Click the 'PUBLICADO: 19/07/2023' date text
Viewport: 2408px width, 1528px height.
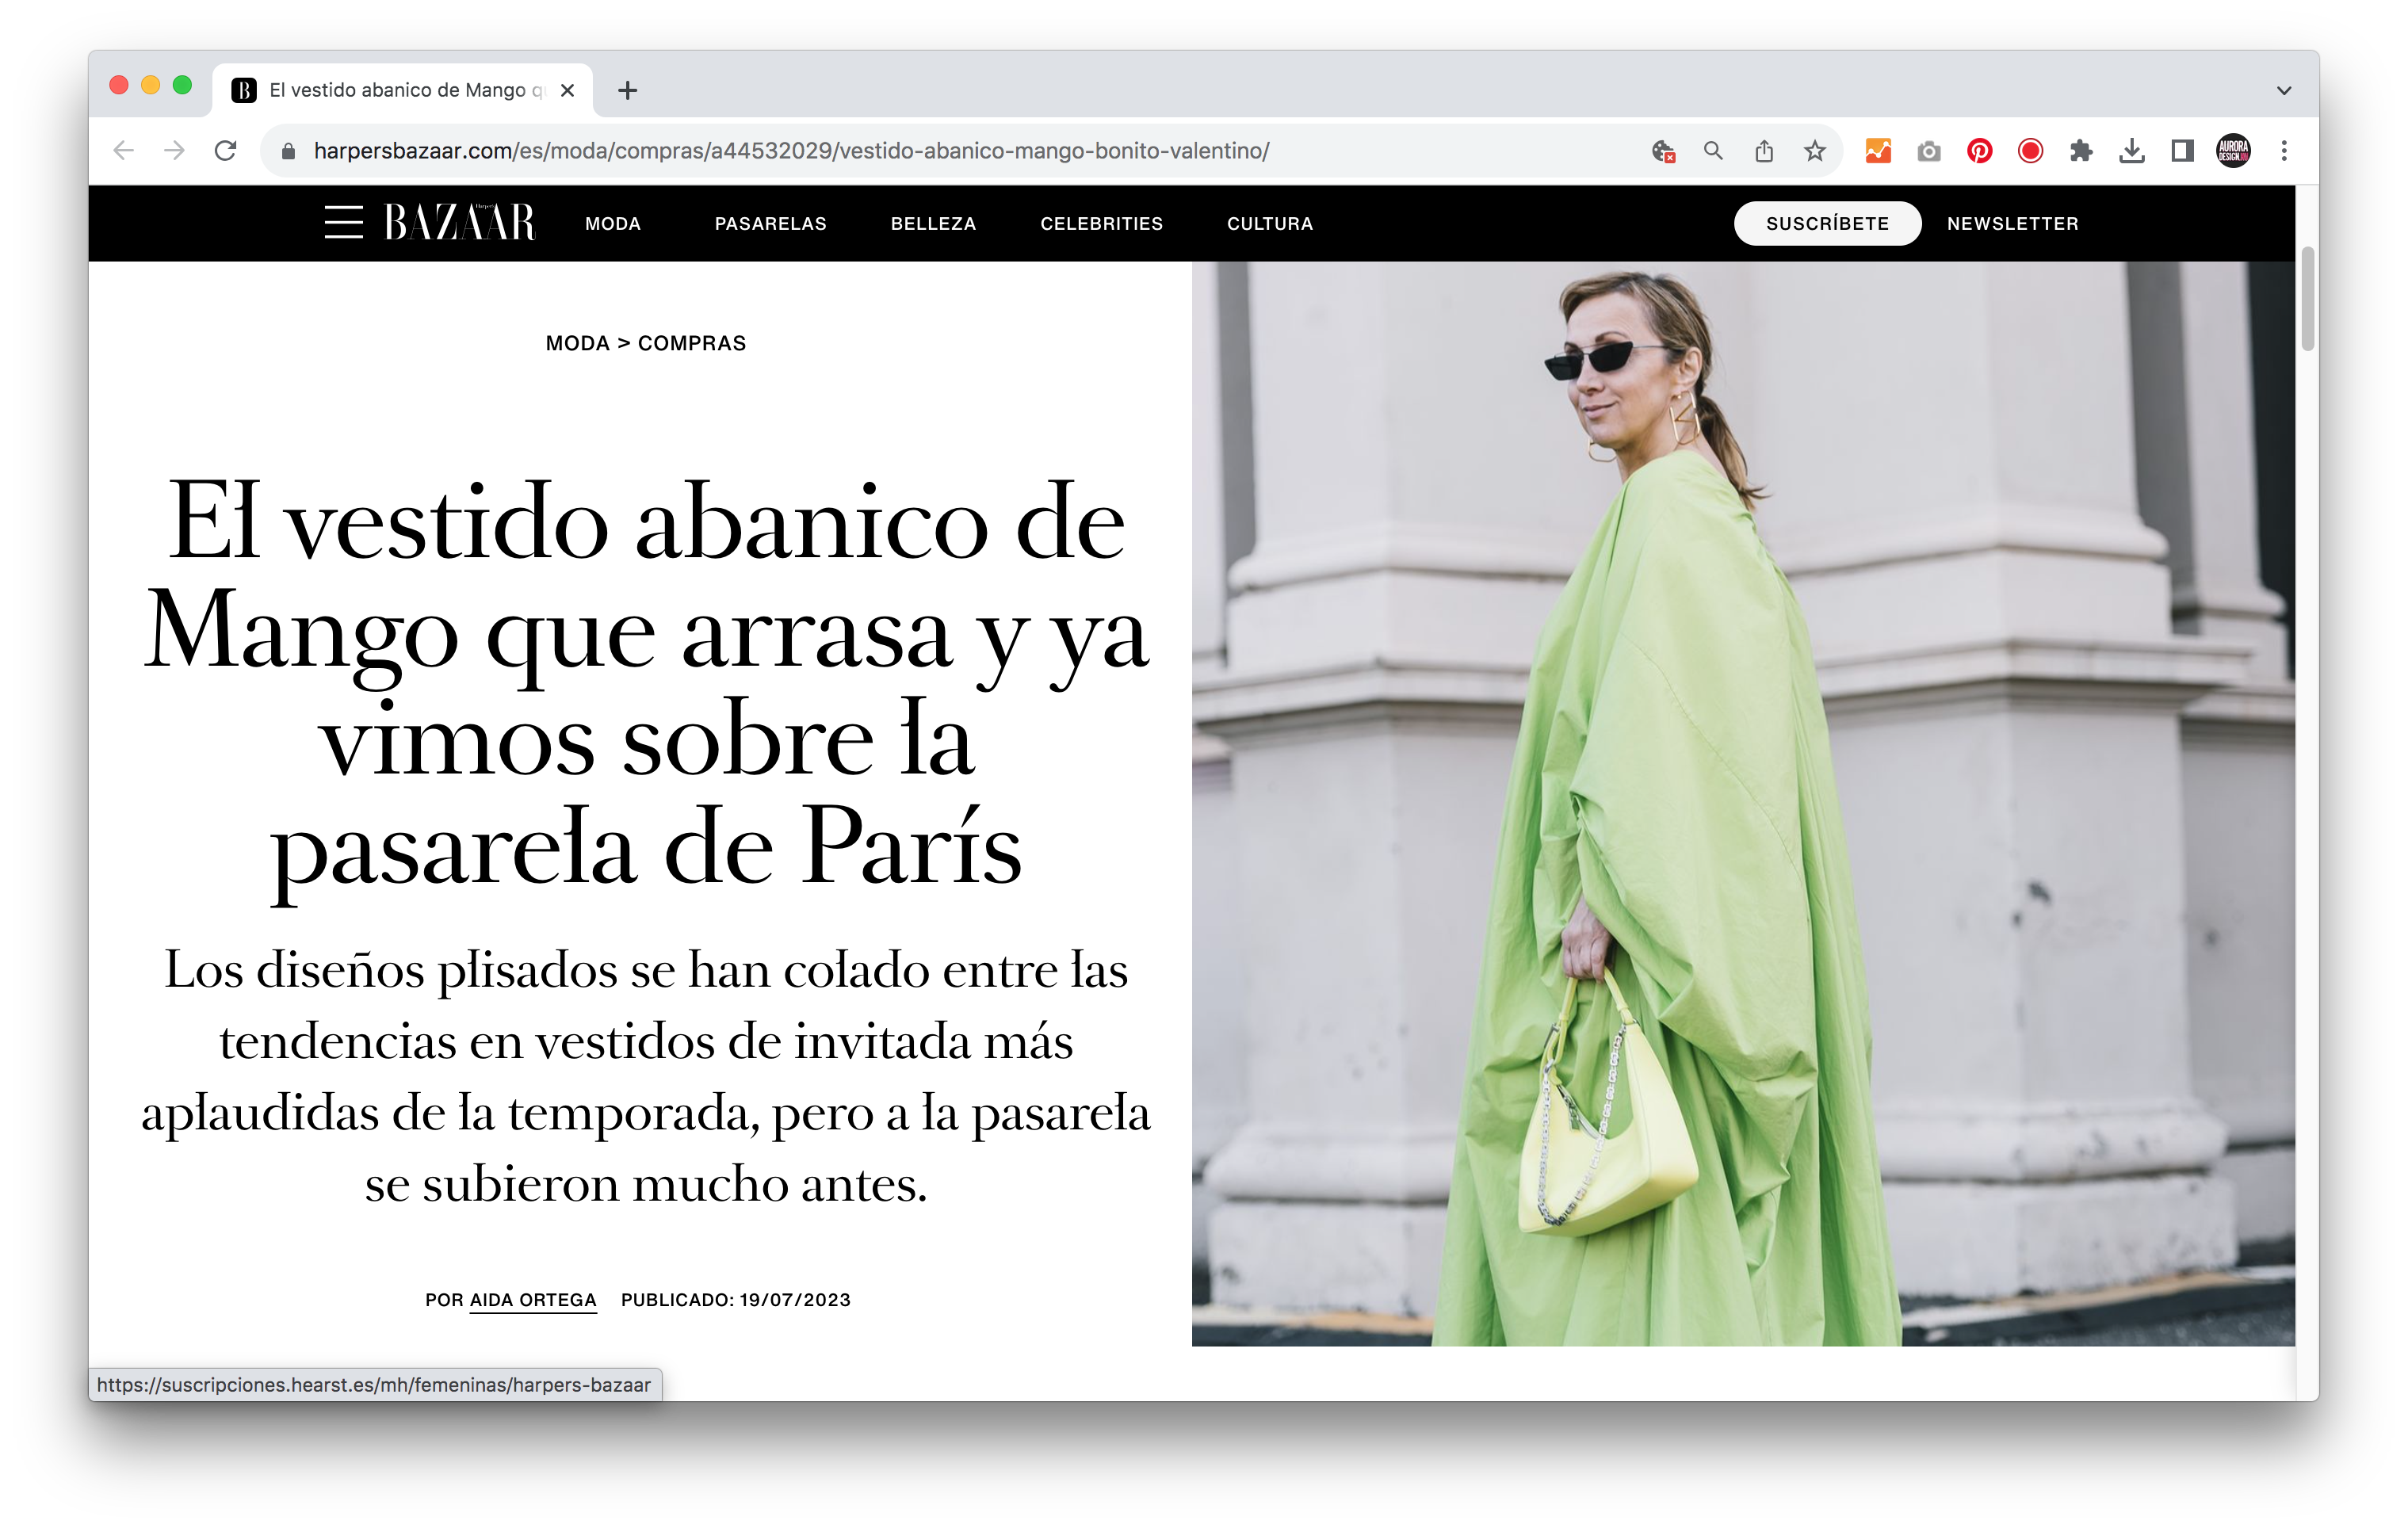(x=736, y=1301)
